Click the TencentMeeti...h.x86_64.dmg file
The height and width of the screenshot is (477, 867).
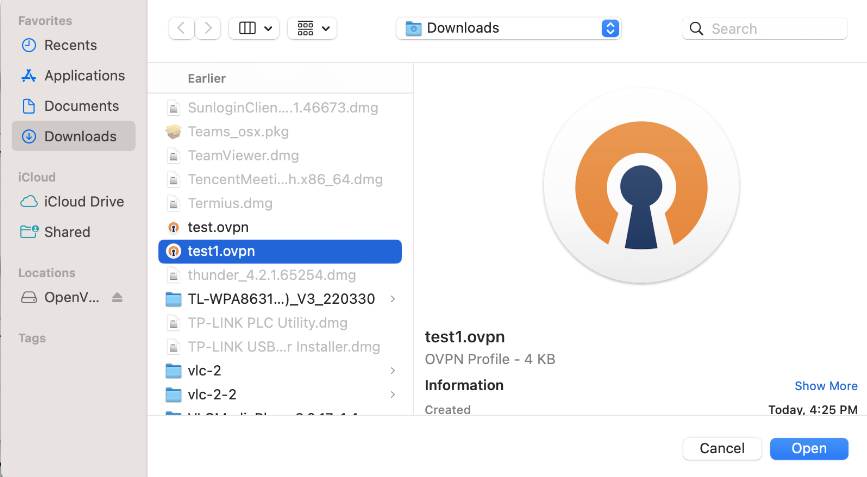(280, 180)
